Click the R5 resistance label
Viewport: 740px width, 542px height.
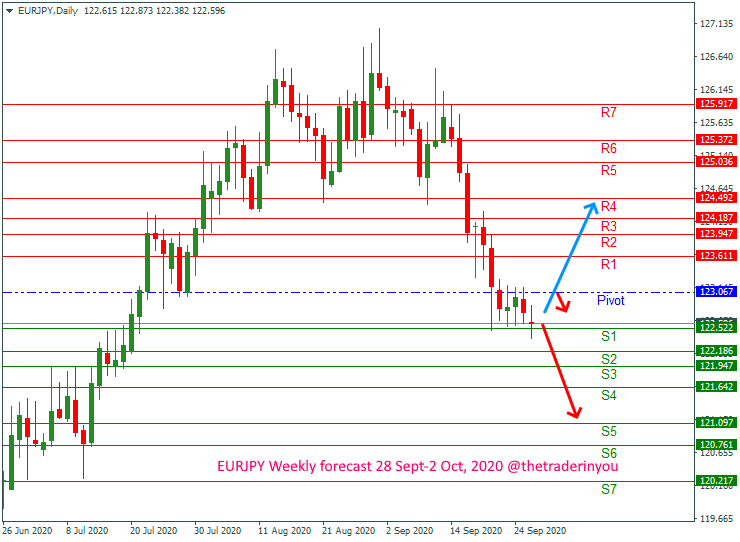click(608, 170)
